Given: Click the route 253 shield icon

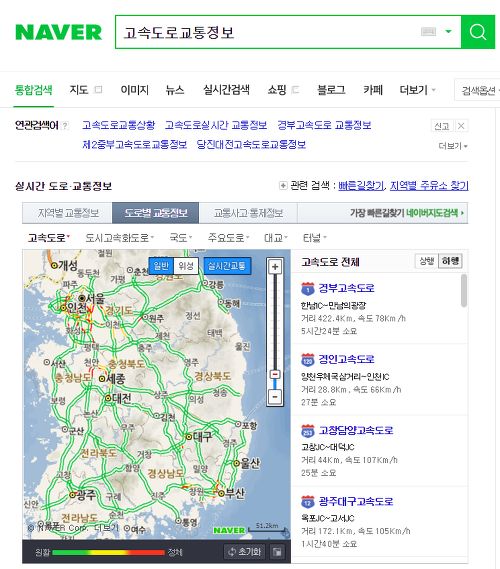Looking at the screenshot, I should click(308, 431).
